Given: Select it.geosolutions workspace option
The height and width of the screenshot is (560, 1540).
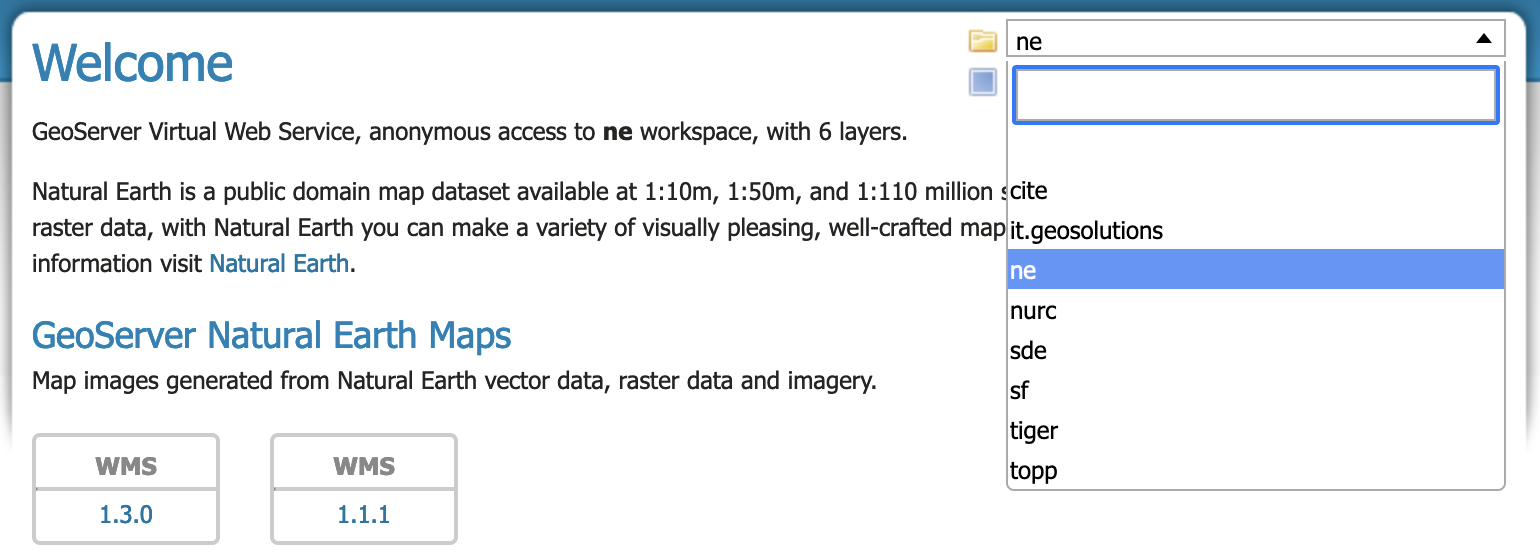Looking at the screenshot, I should coord(1256,231).
